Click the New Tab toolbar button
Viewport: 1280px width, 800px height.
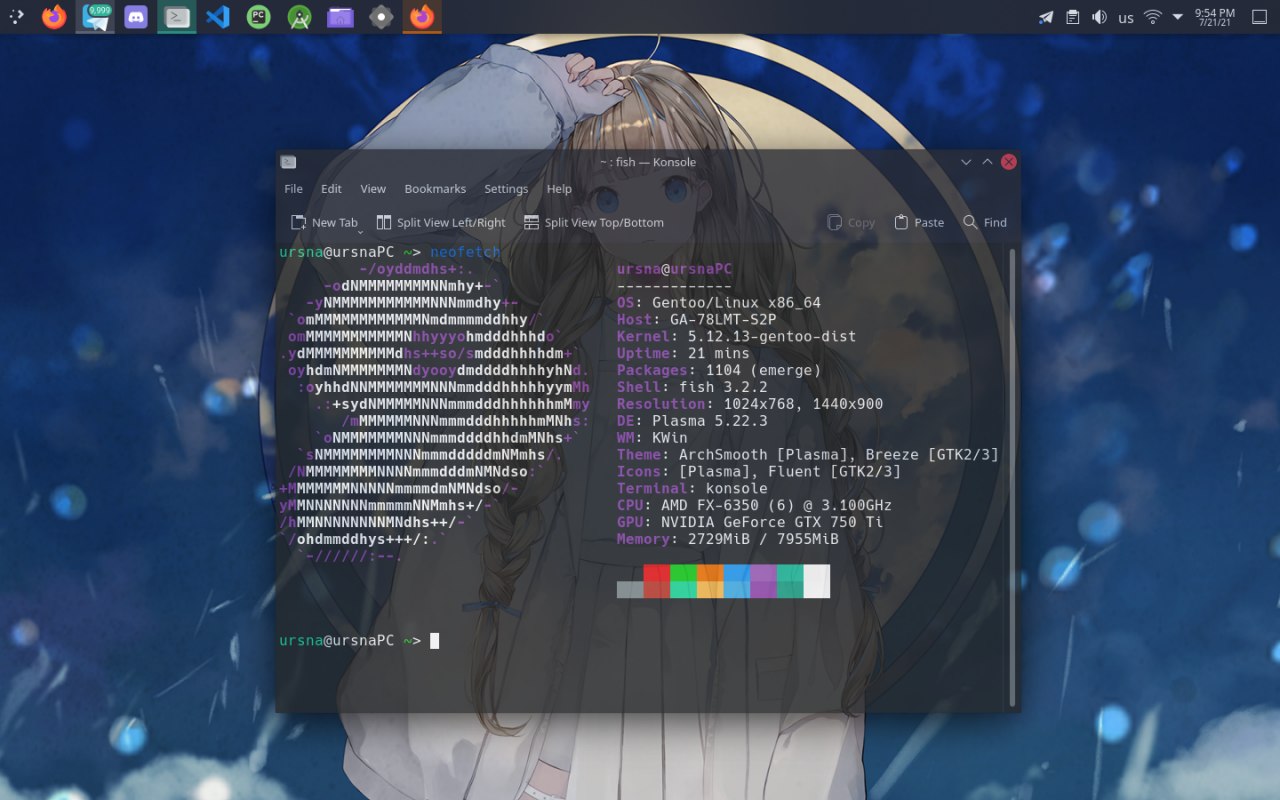click(323, 223)
